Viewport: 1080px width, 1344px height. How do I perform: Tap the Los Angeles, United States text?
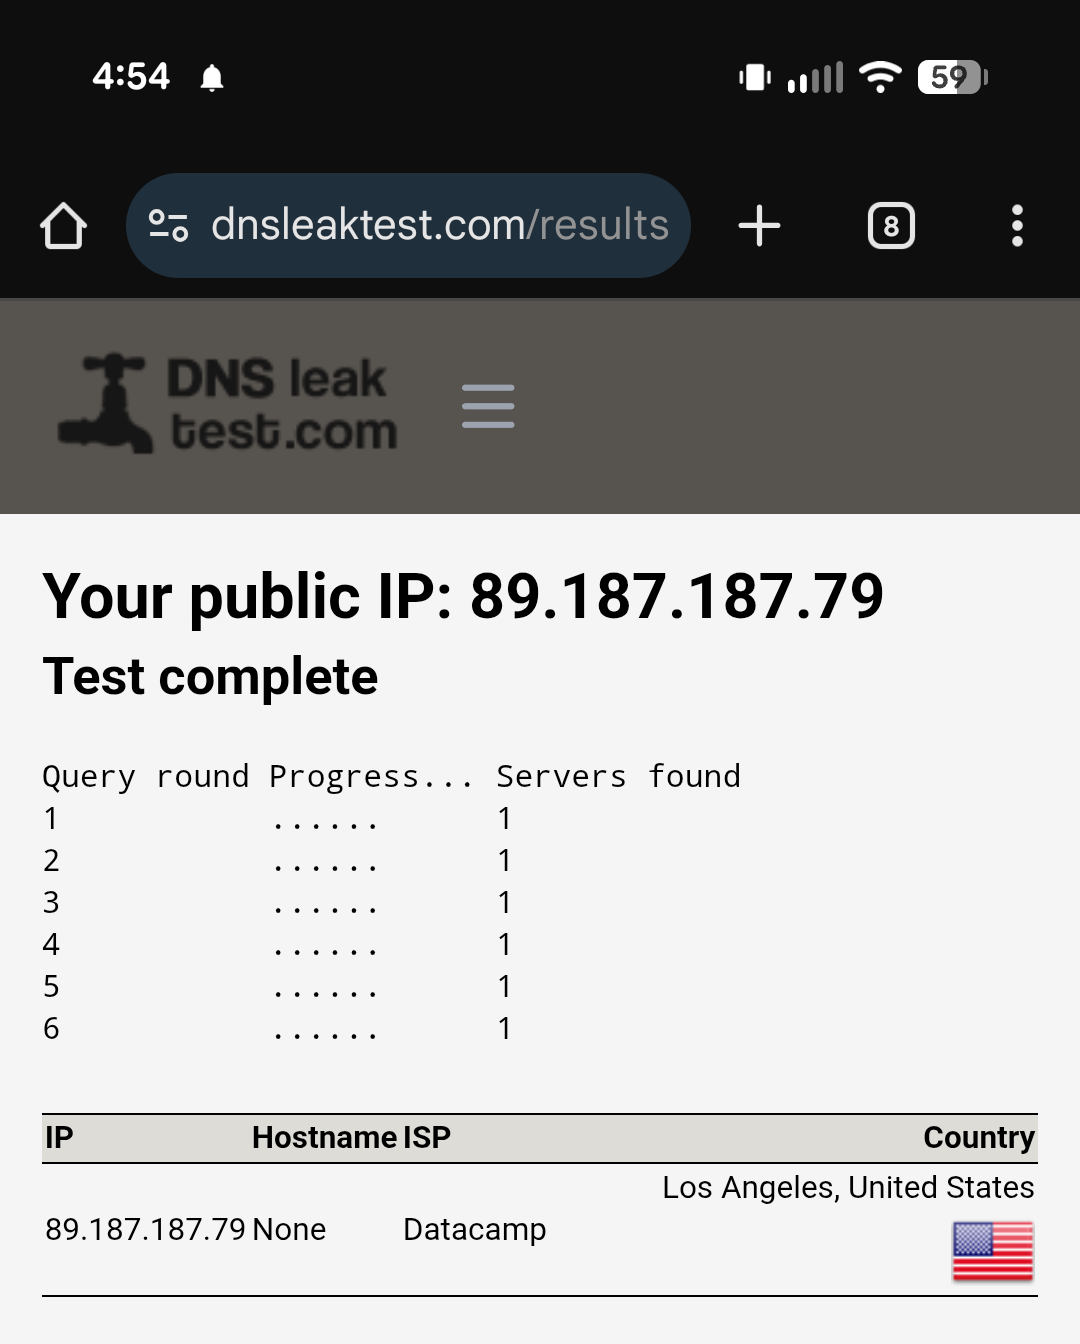847,1187
